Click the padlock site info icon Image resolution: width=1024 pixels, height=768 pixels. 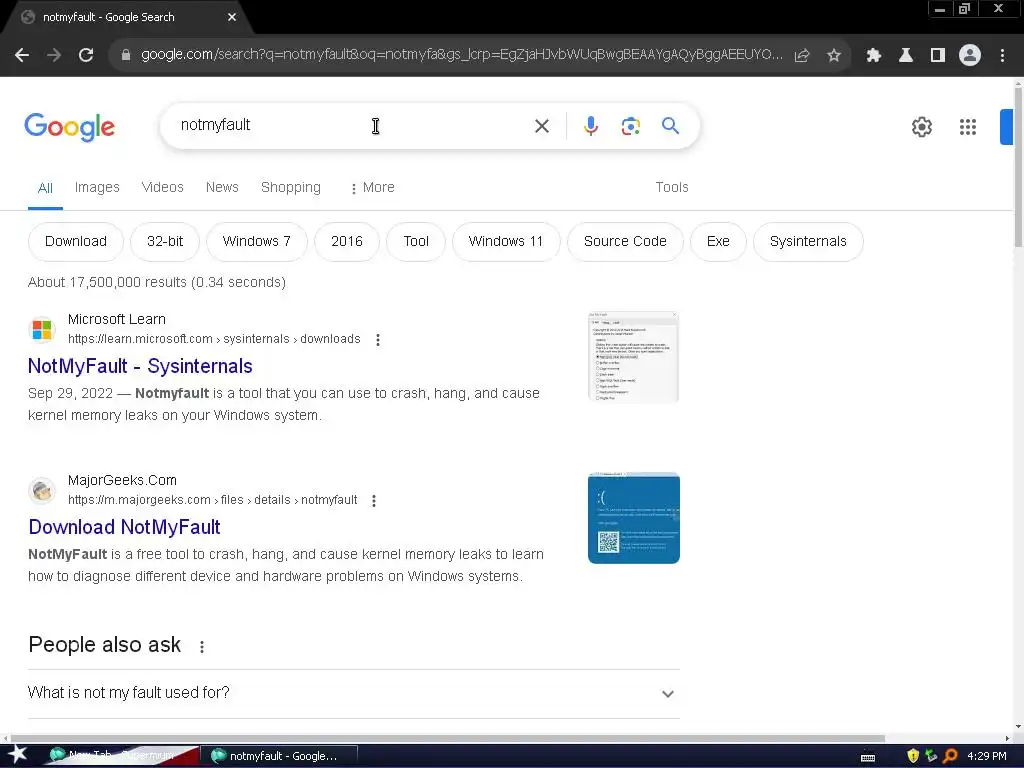pyautogui.click(x=126, y=55)
